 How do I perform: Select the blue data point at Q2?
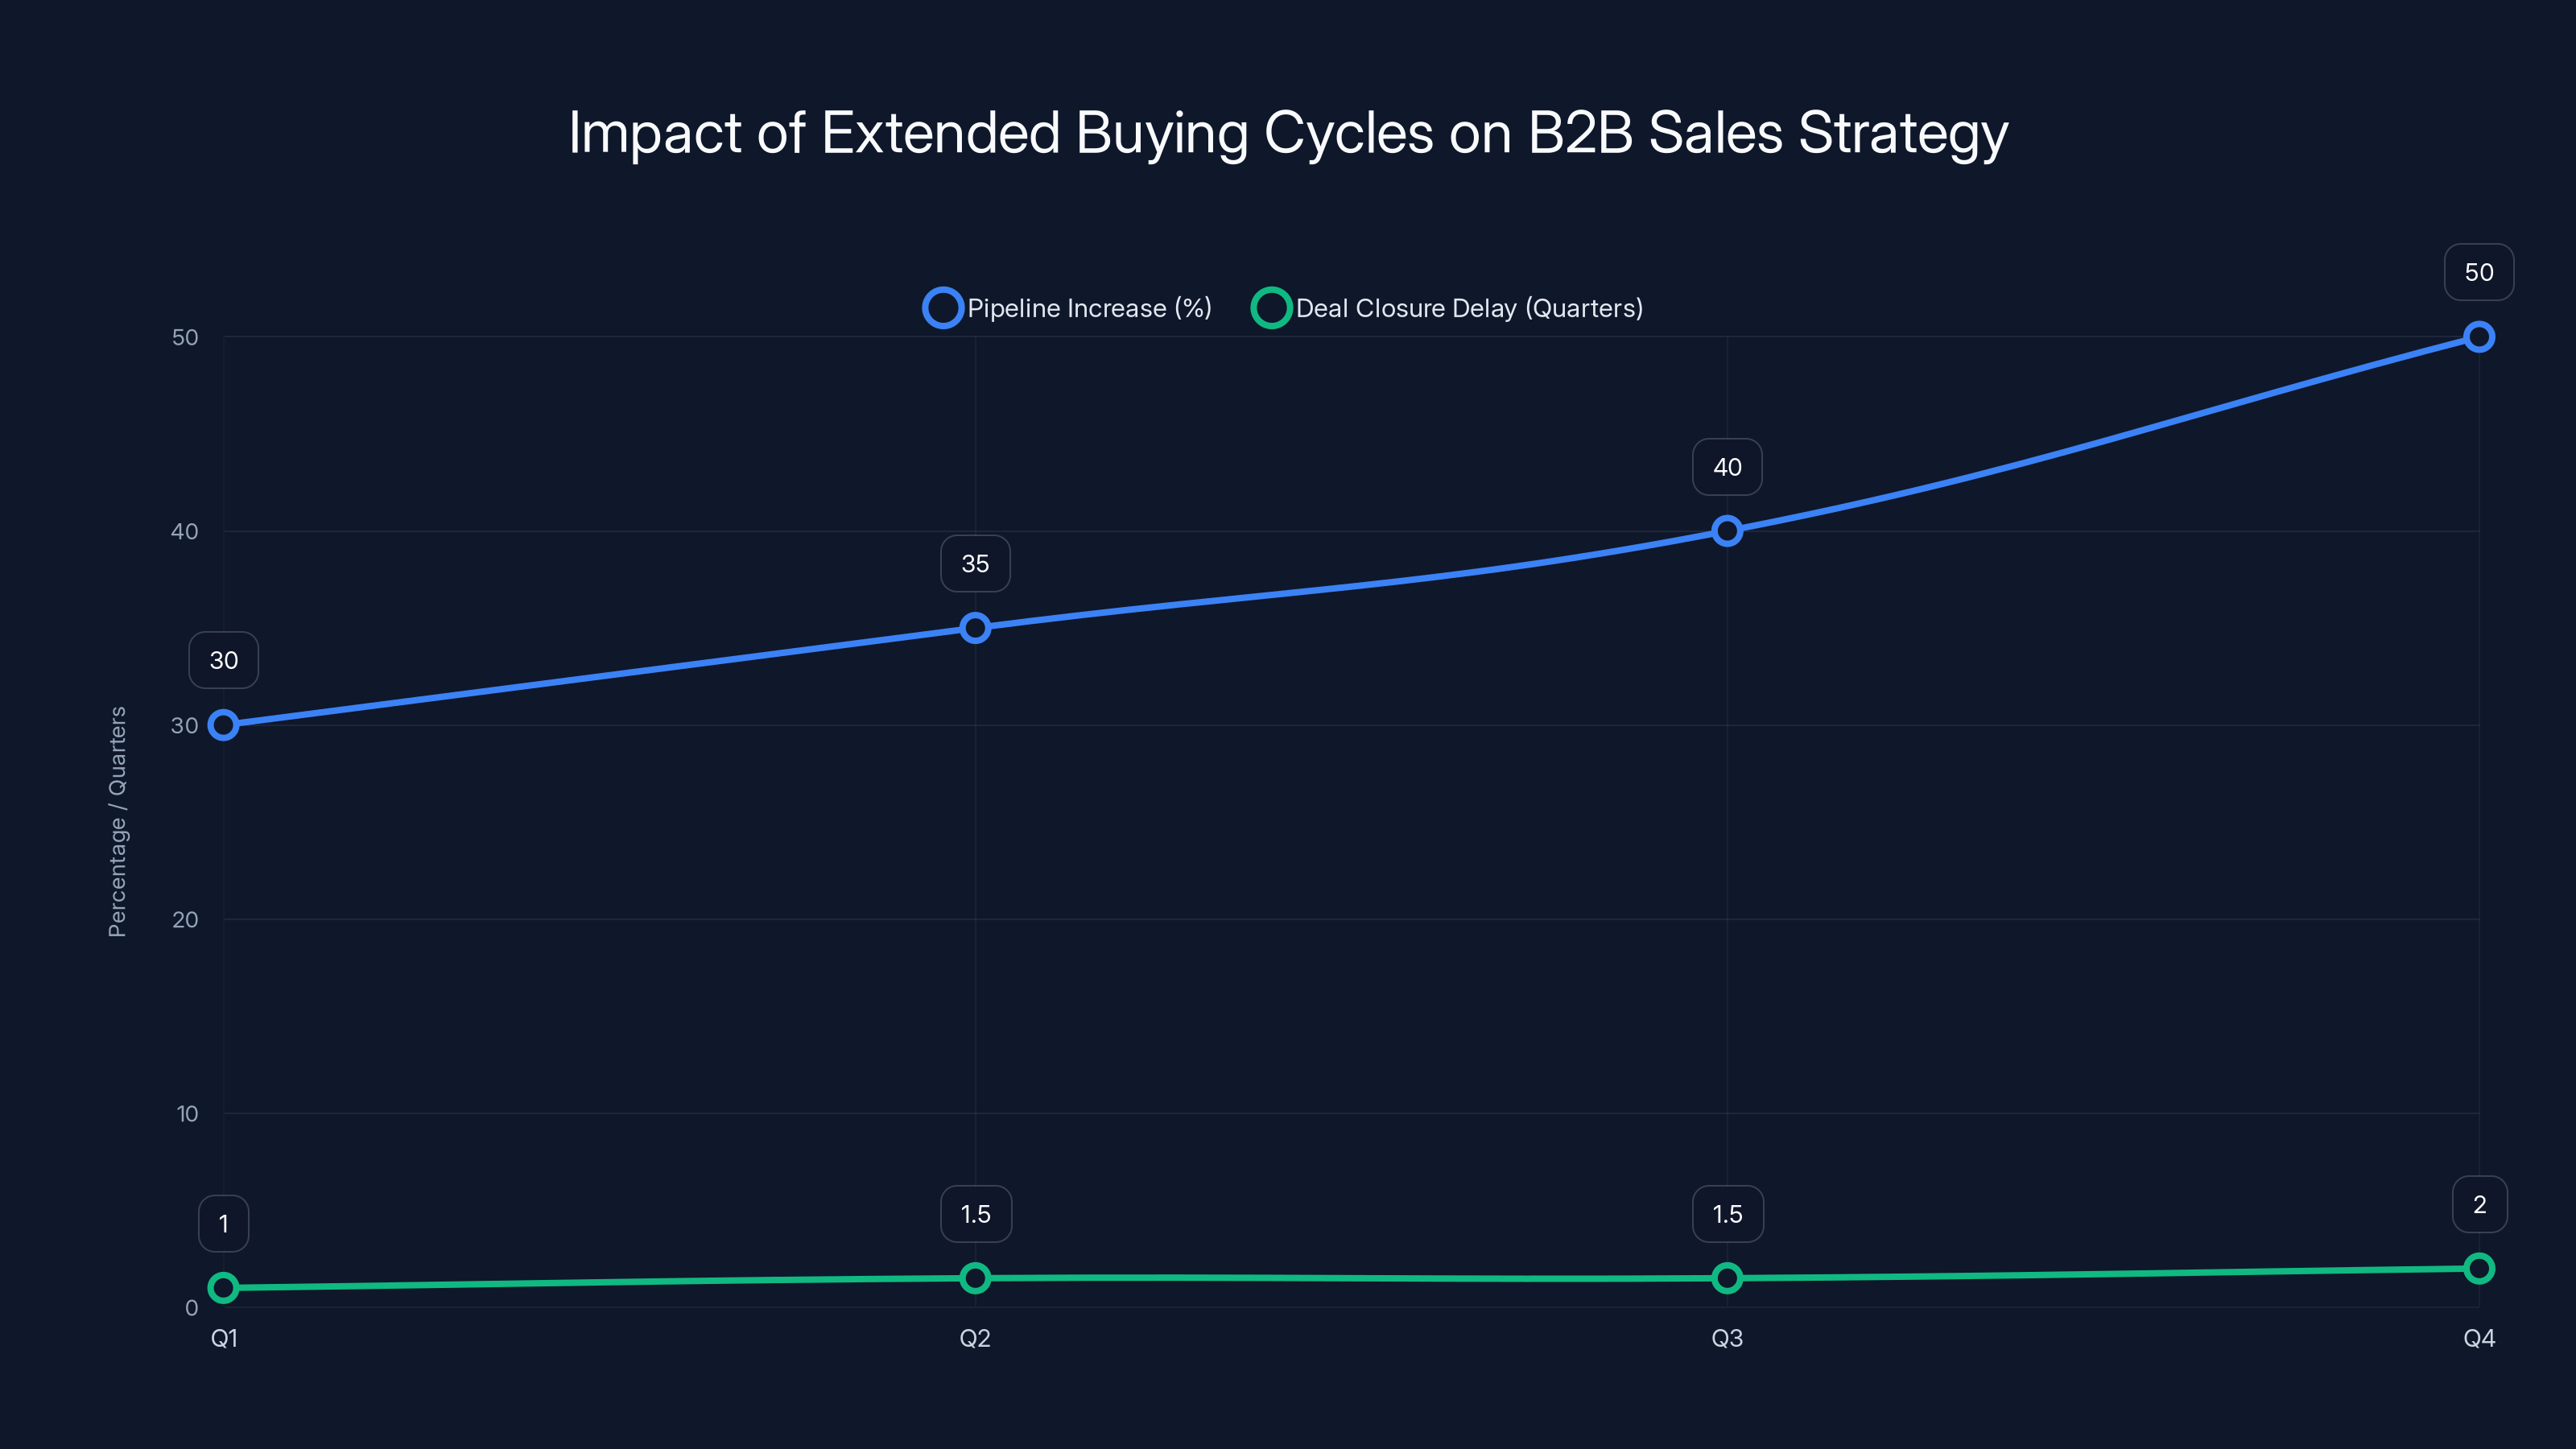tap(975, 628)
